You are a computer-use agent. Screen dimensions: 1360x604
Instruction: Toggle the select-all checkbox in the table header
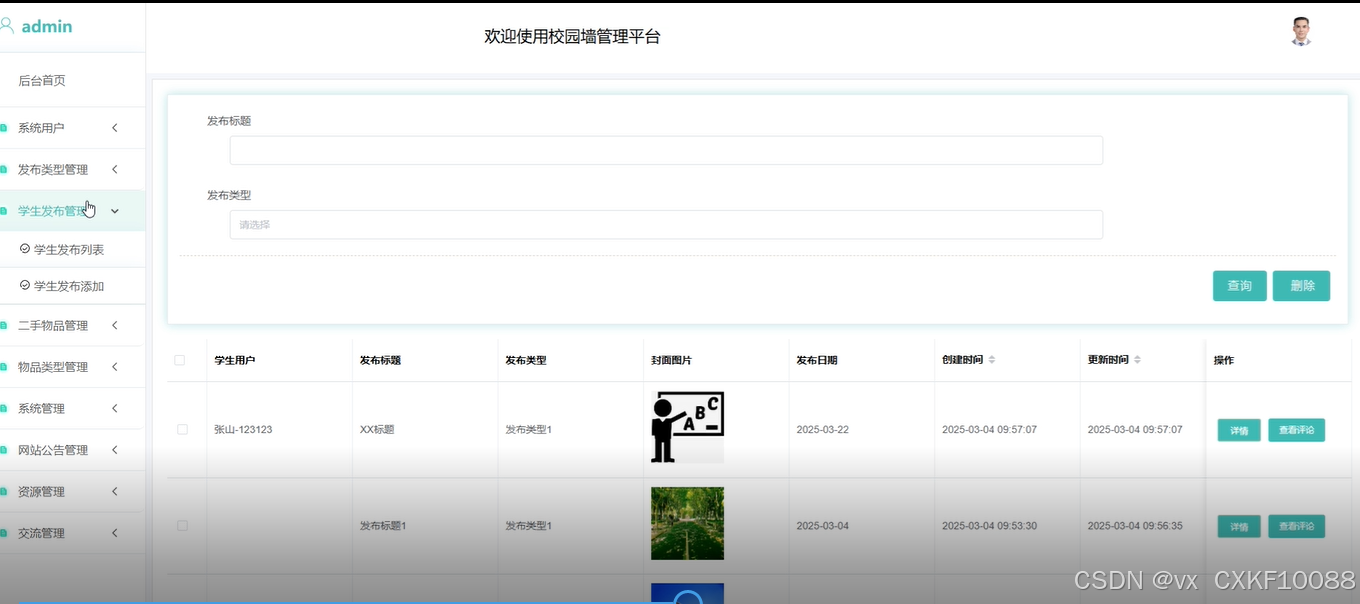[180, 360]
